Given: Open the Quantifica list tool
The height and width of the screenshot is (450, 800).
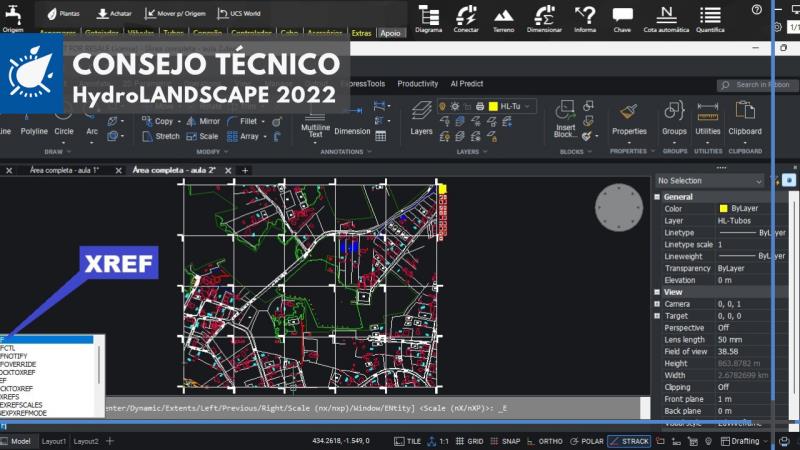Looking at the screenshot, I should coord(710,19).
